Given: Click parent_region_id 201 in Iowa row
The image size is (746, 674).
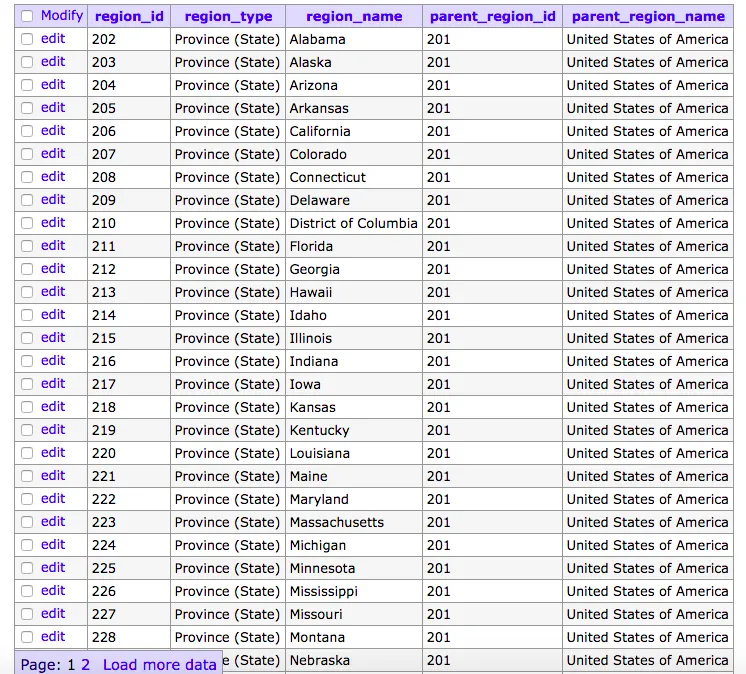Looking at the screenshot, I should pos(492,384).
